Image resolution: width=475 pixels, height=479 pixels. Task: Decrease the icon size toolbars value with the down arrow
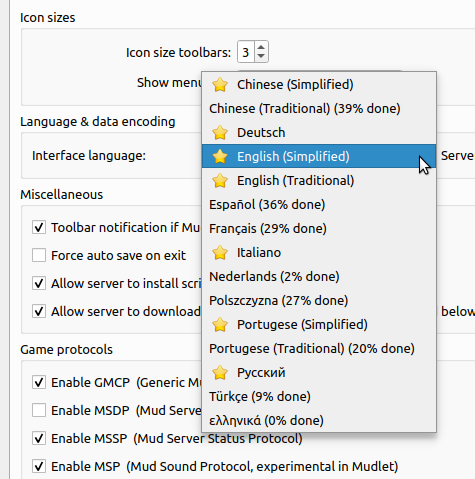tap(261, 57)
